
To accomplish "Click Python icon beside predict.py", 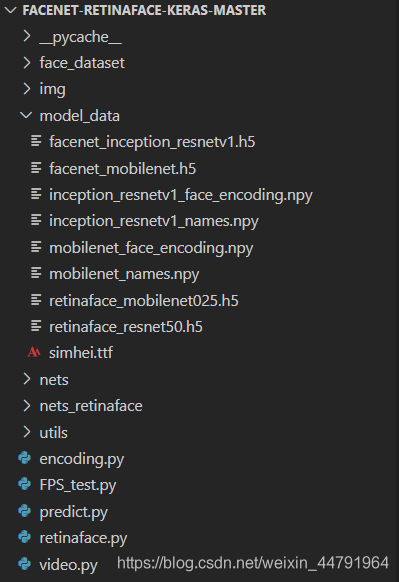I will pos(25,511).
